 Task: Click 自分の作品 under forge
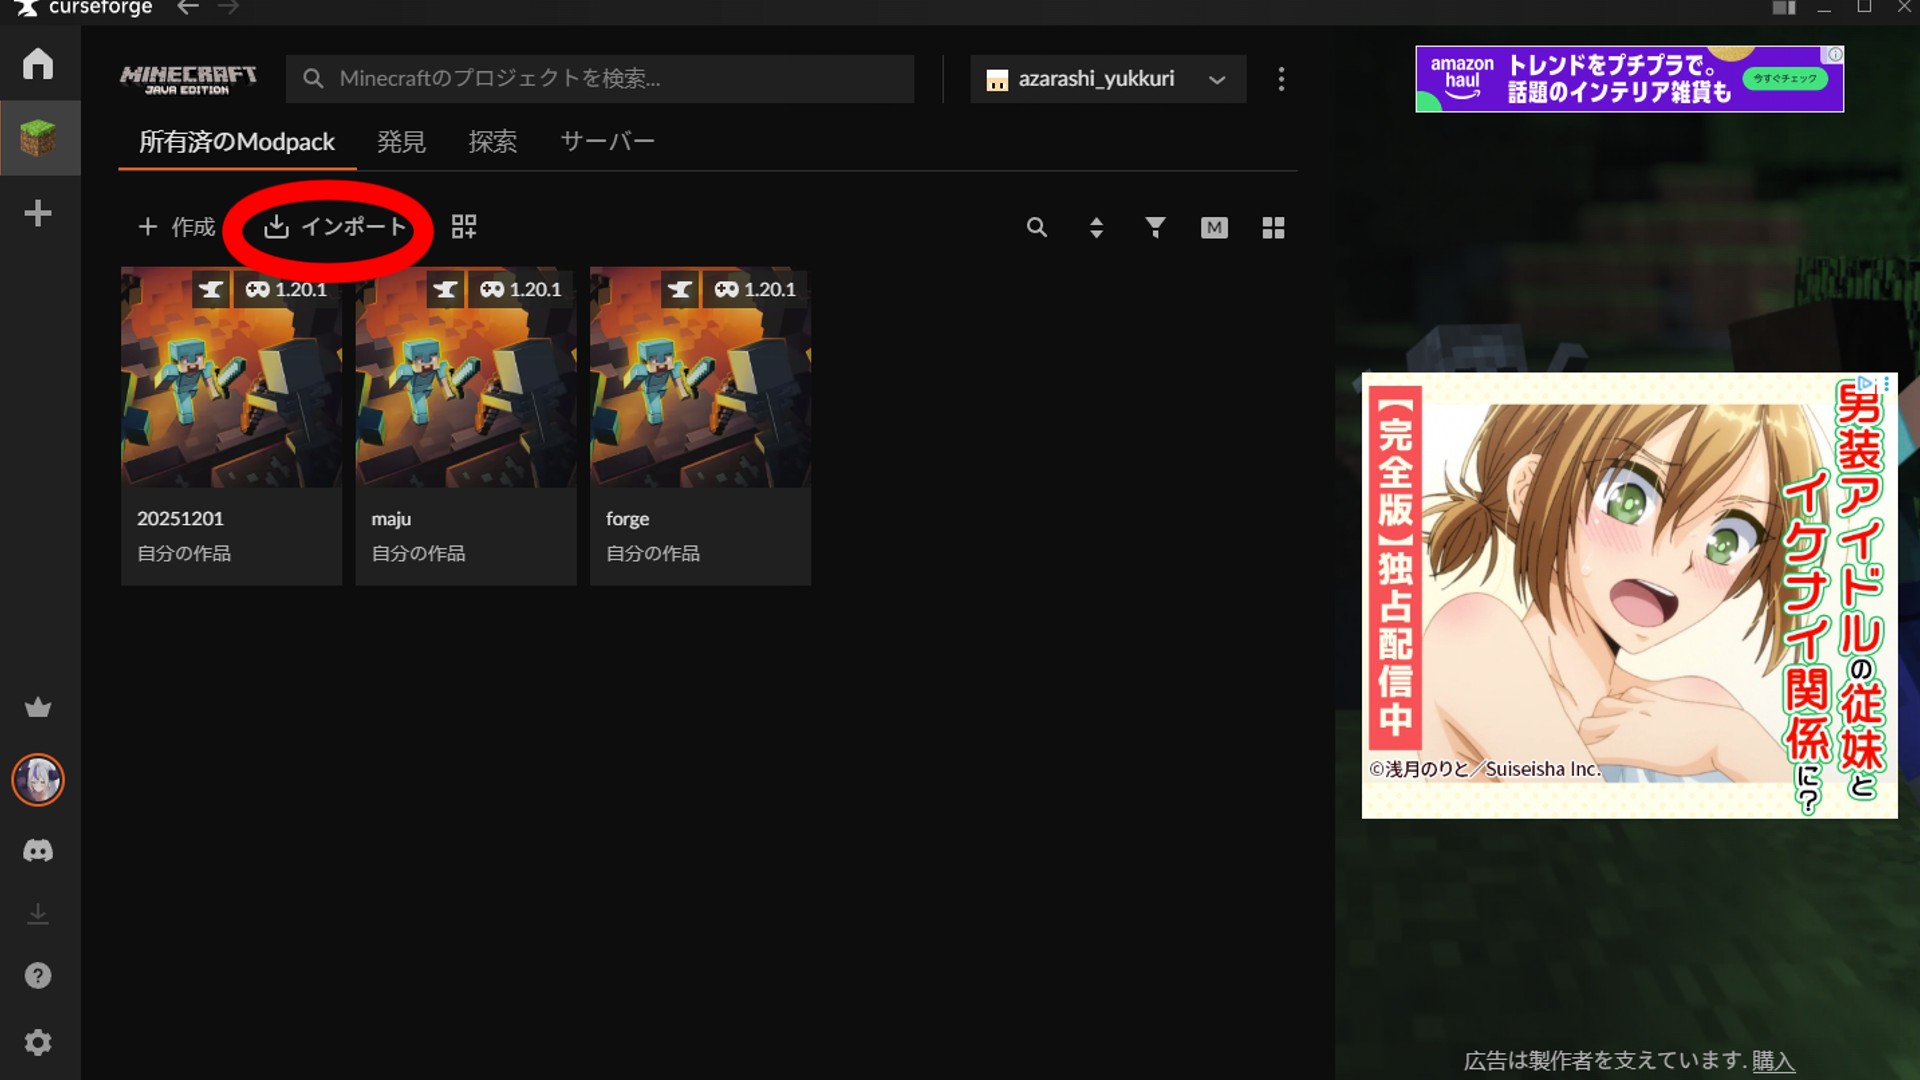click(653, 553)
